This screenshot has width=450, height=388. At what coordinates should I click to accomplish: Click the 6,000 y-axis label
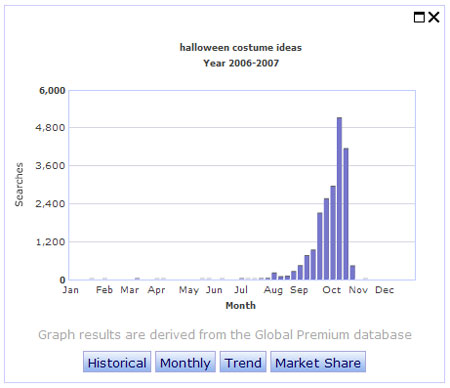[x=52, y=91]
